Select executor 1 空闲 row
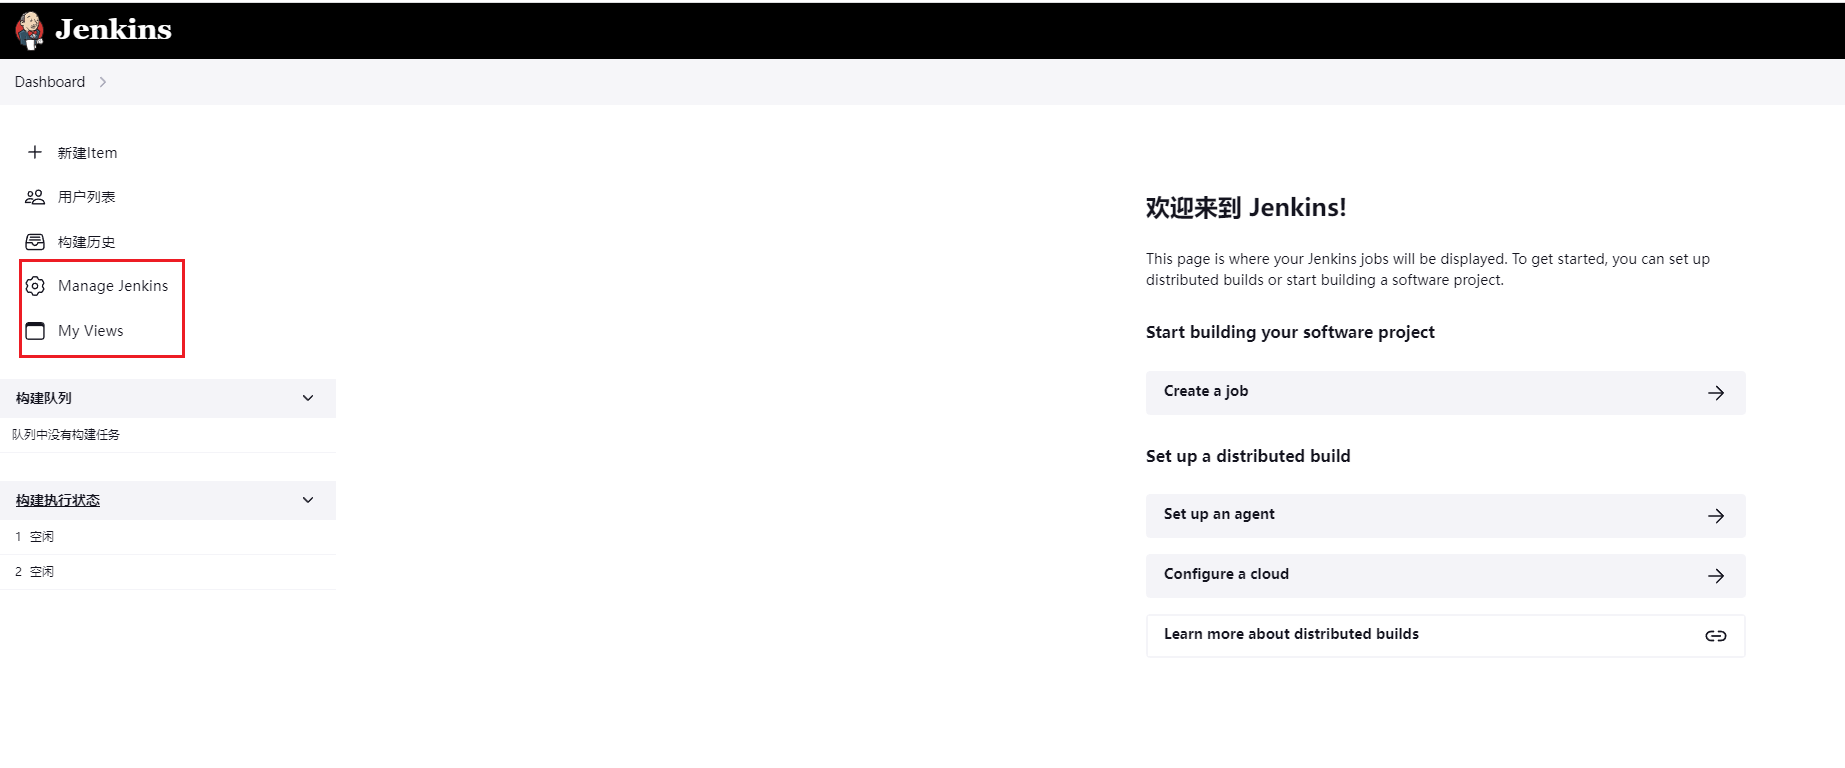The height and width of the screenshot is (768, 1845). click(x=168, y=537)
